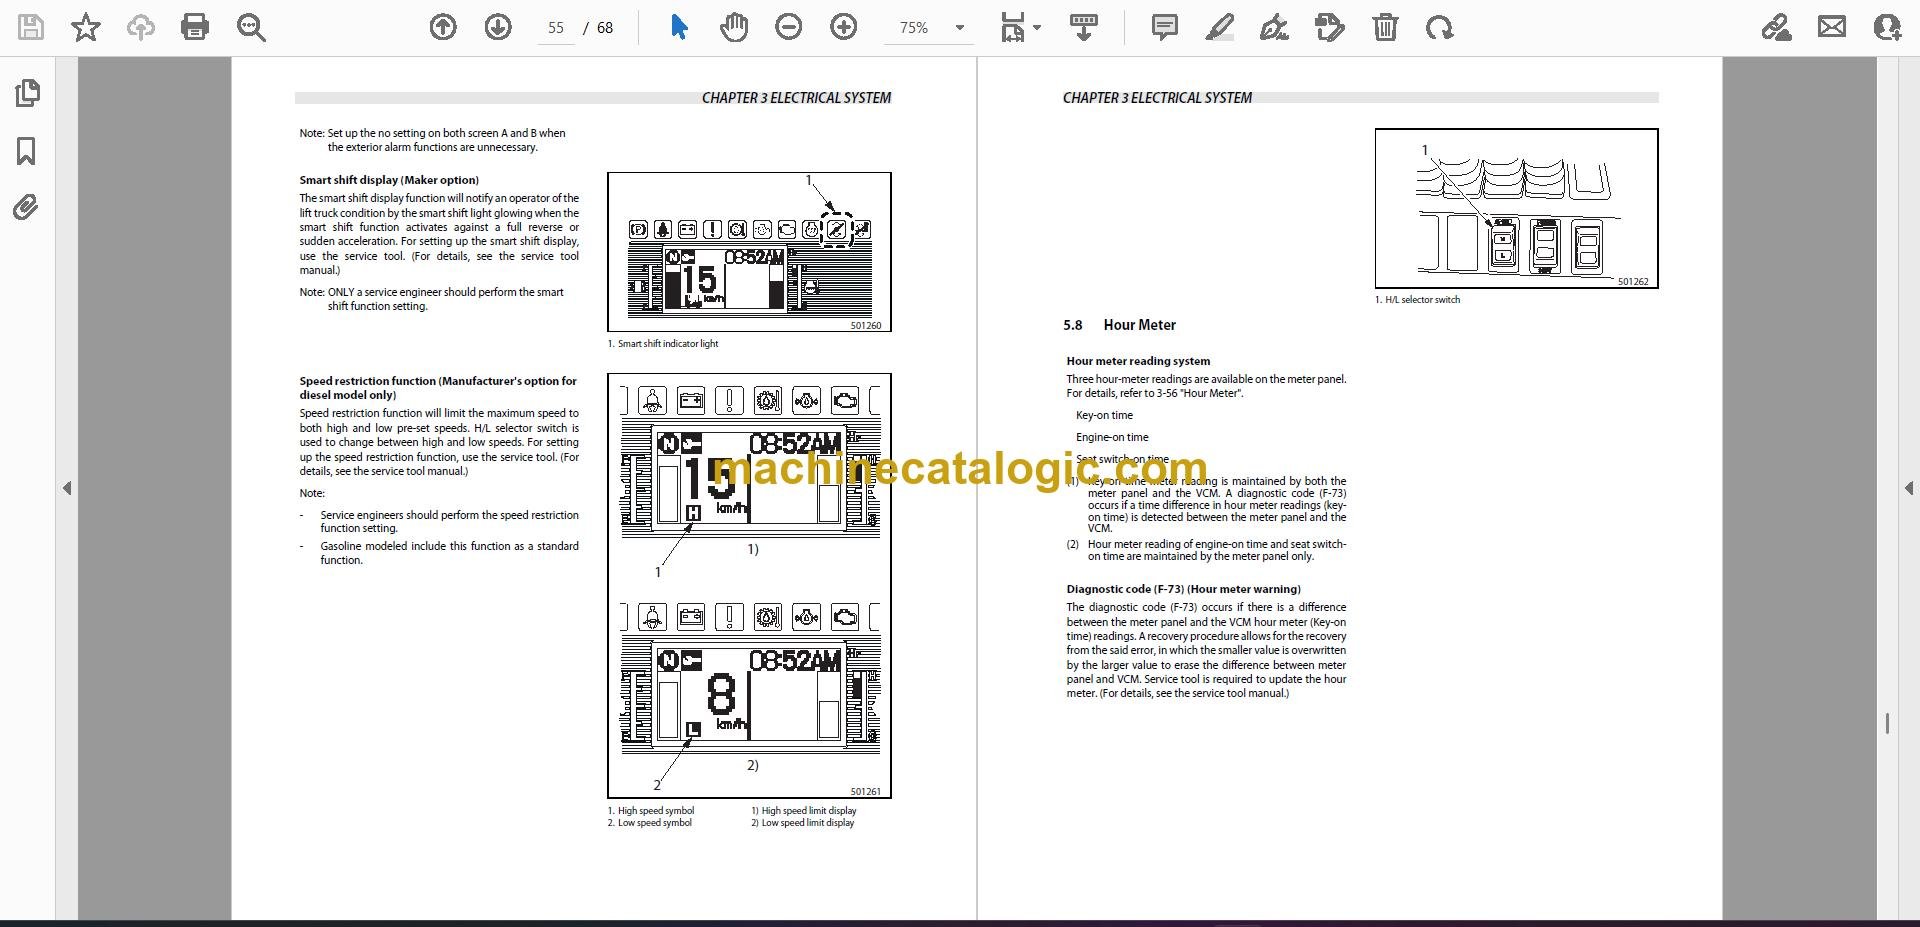Click the H/L selector switch figure 501262
The width and height of the screenshot is (1920, 927).
[1516, 208]
